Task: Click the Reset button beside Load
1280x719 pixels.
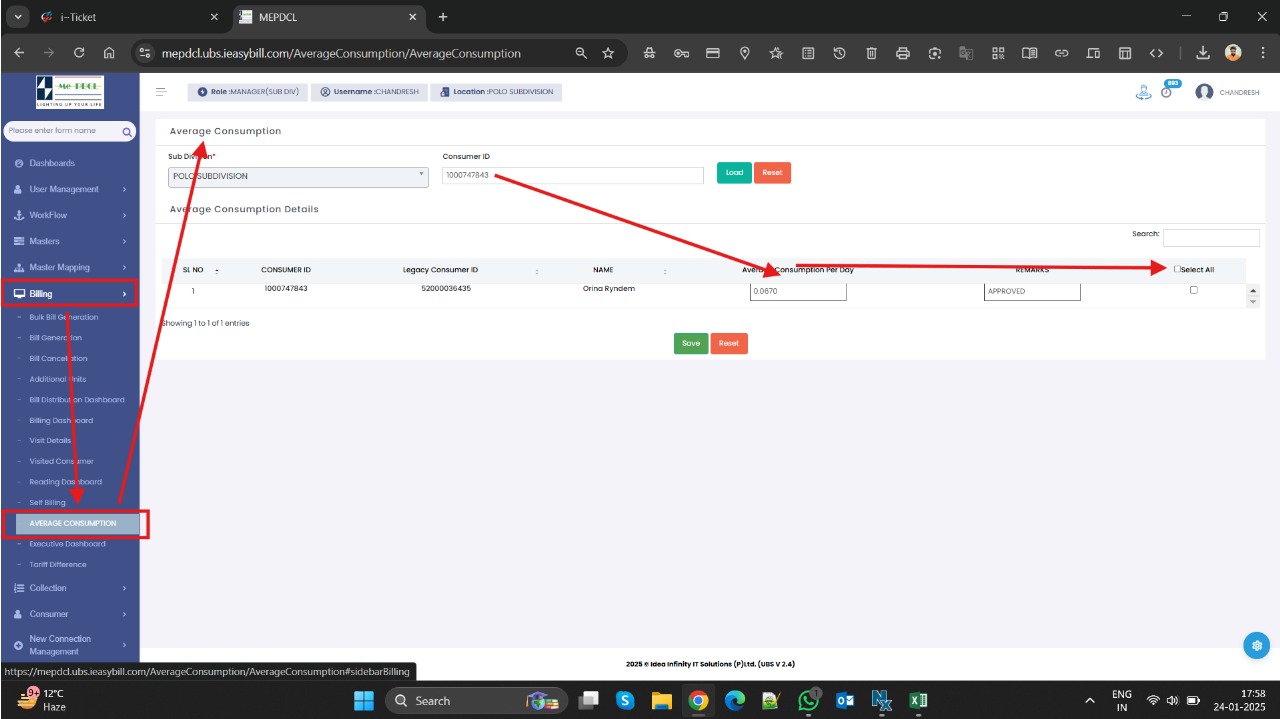Action: pos(772,173)
